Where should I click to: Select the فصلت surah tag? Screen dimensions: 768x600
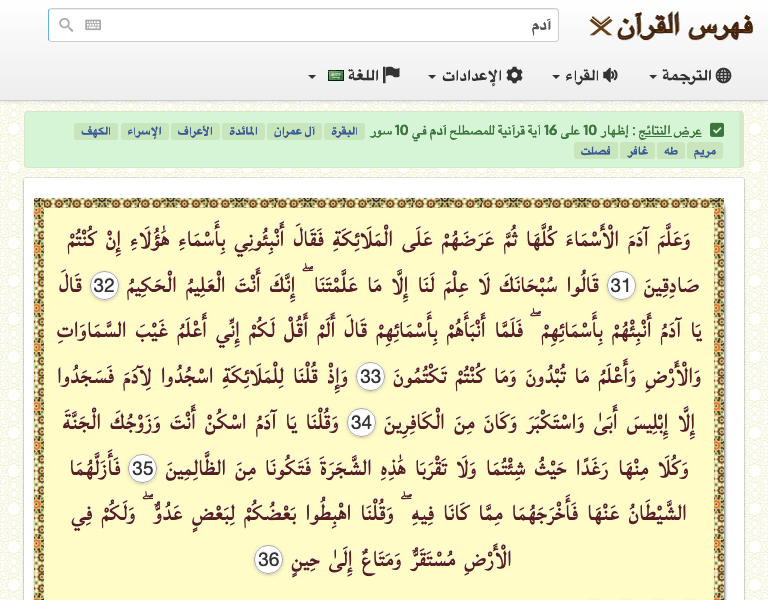point(596,152)
